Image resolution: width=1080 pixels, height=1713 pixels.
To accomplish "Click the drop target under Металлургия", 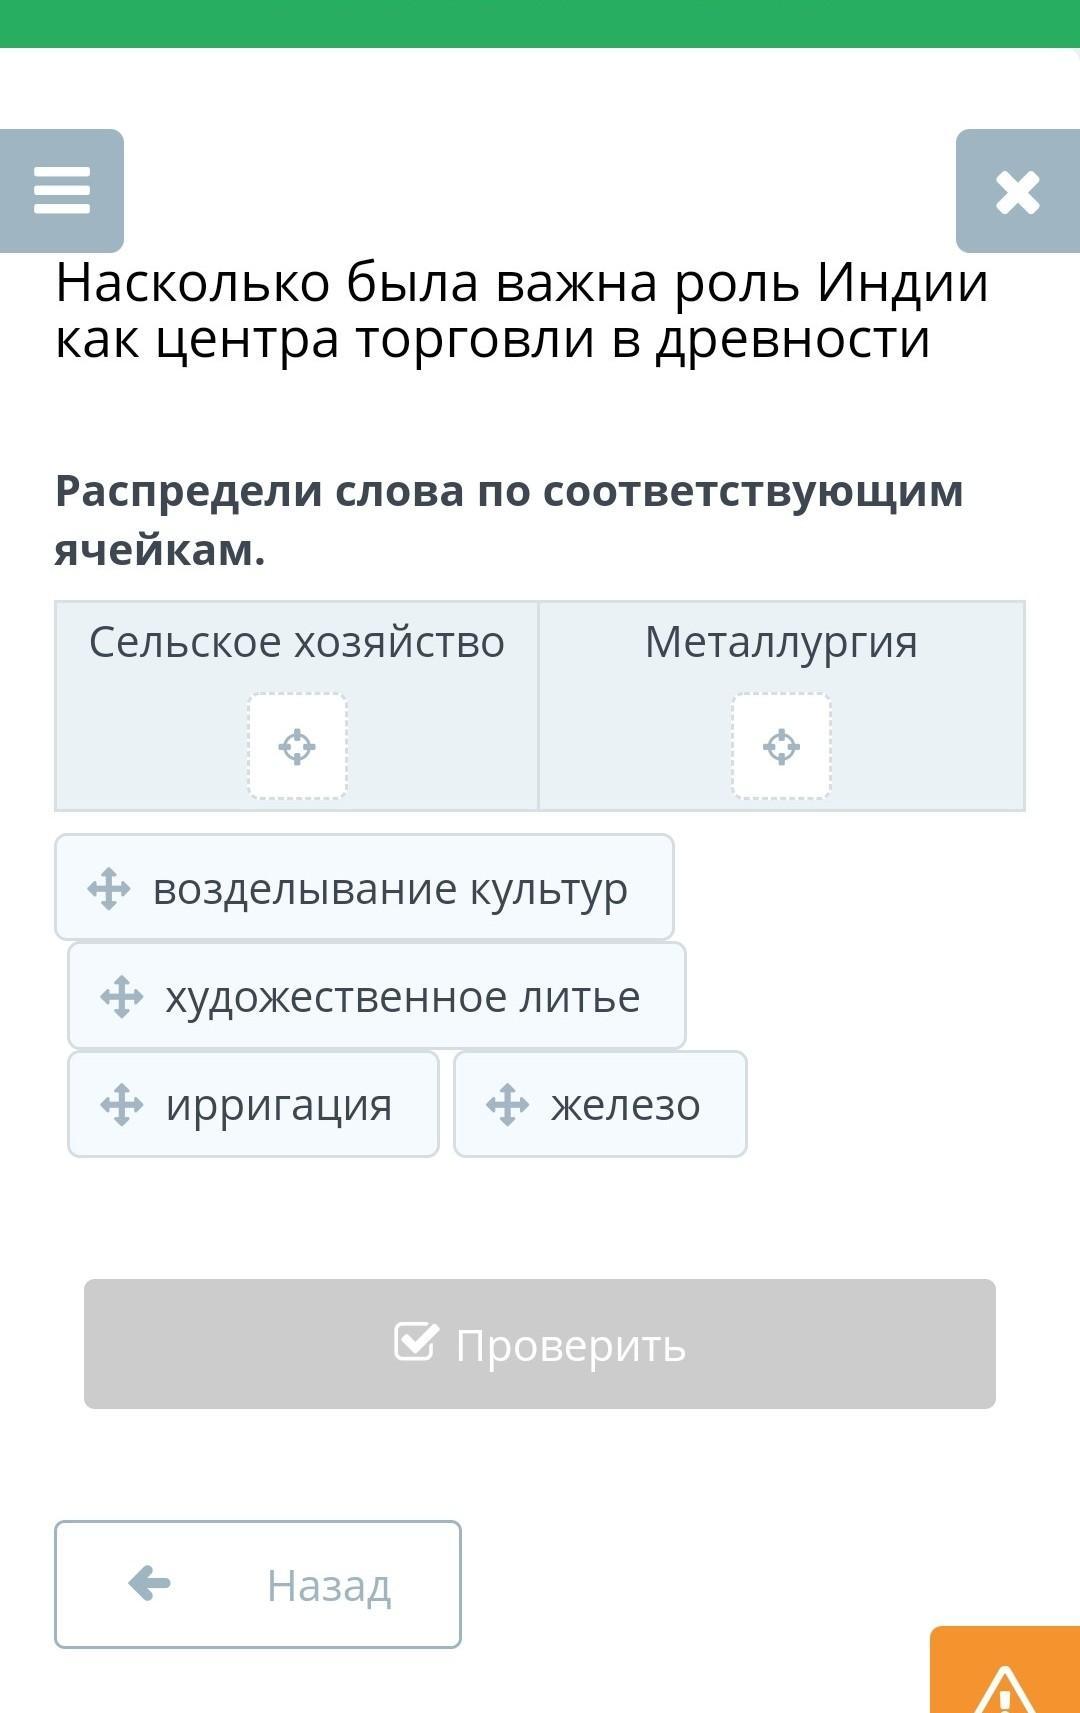I will tap(781, 746).
